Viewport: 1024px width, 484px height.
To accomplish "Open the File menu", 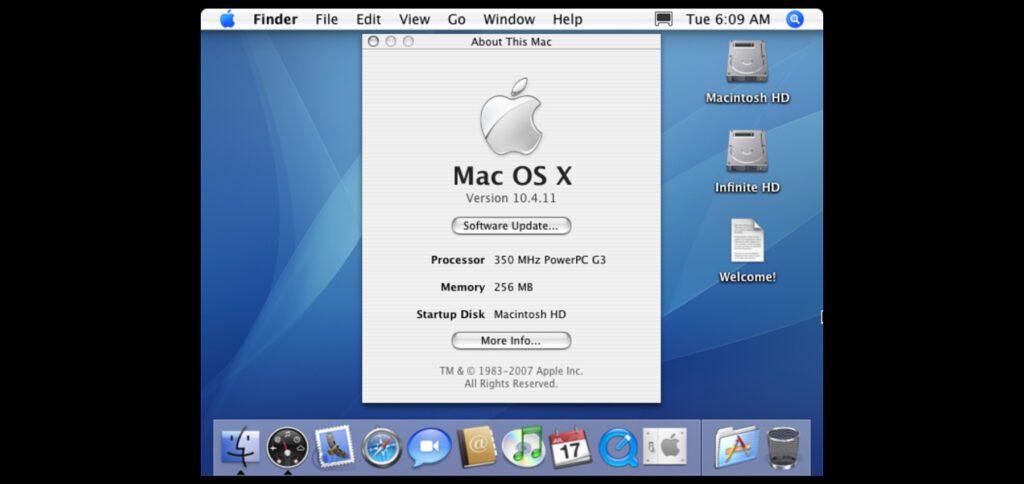I will pos(326,19).
